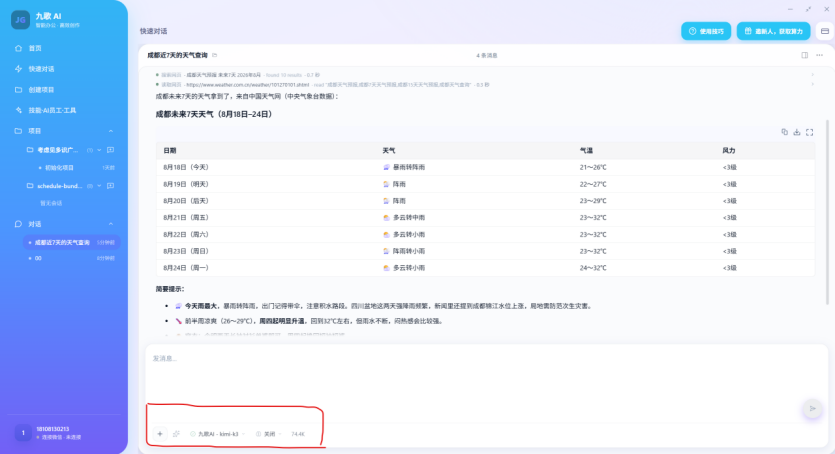The image size is (835, 454).
Task: Download the weather table
Action: [797, 132]
